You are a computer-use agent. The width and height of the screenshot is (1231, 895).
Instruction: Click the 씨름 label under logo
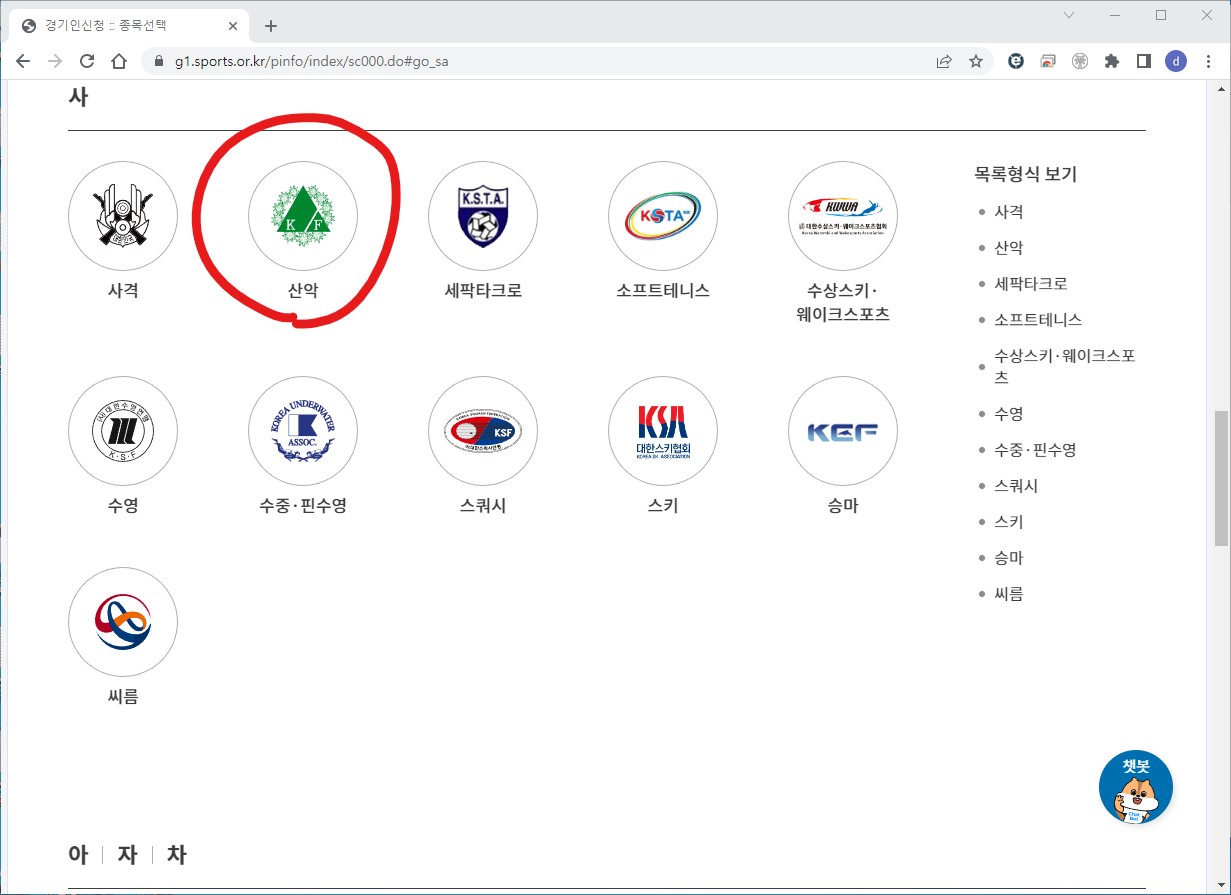pos(123,697)
